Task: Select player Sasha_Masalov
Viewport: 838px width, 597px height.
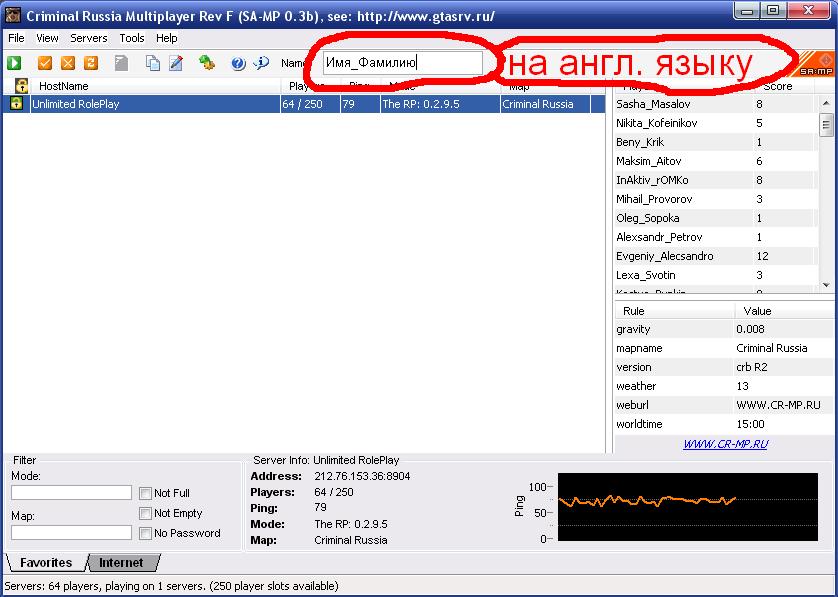Action: coord(717,104)
